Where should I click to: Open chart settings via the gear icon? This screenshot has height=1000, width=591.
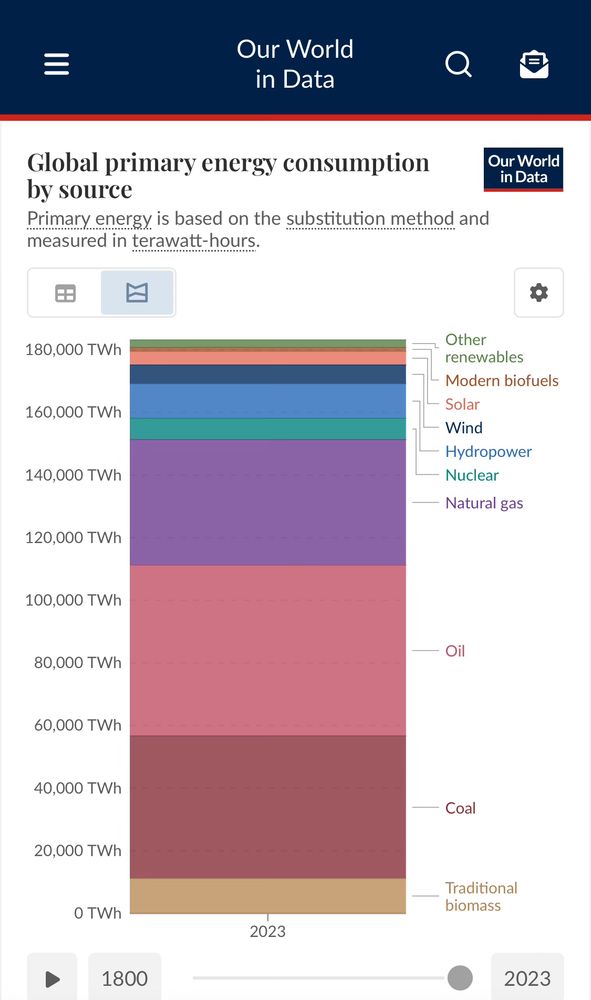coord(538,292)
